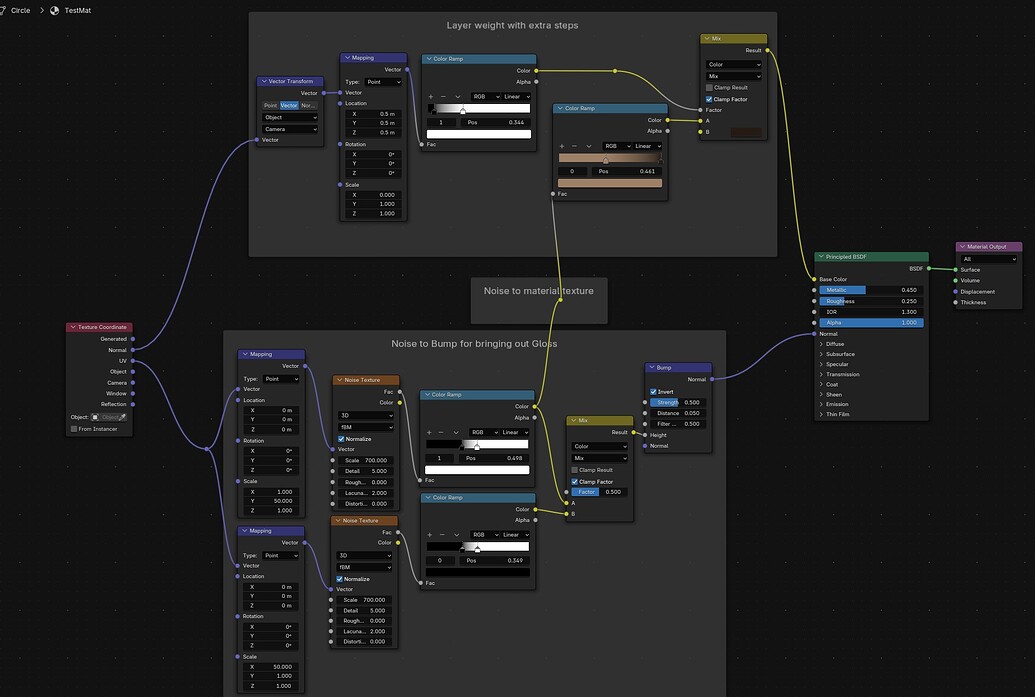Open ramp tools chevron on Color Ramp Pos 0.461
Viewport: 1035px width, 697px height.
(x=588, y=146)
